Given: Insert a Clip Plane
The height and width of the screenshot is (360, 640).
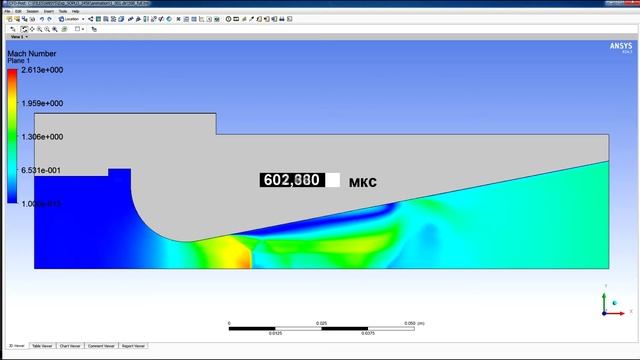Looking at the screenshot, I should click(x=161, y=19).
